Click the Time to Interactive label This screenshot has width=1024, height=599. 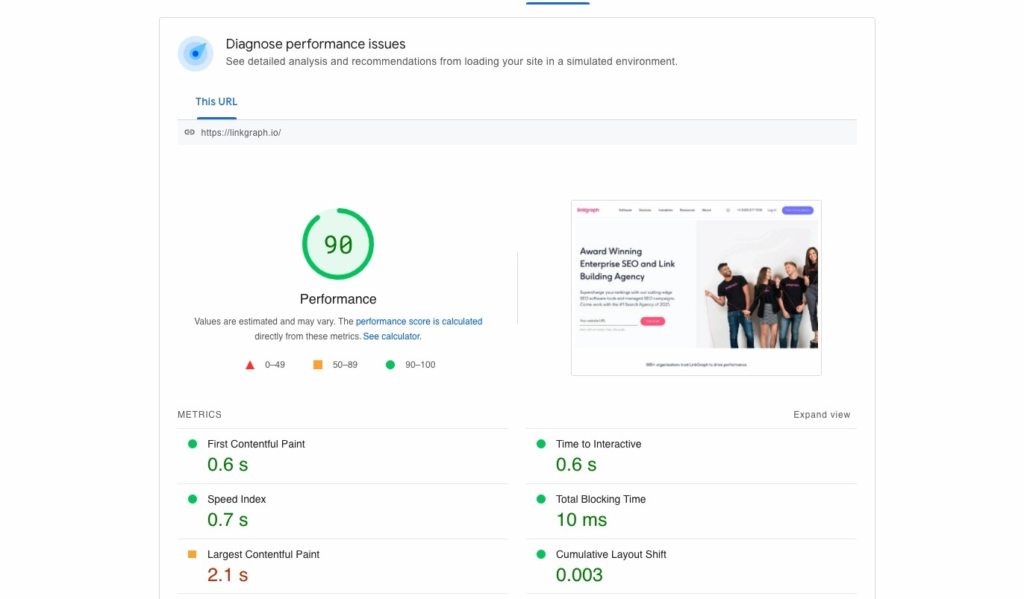pos(598,444)
